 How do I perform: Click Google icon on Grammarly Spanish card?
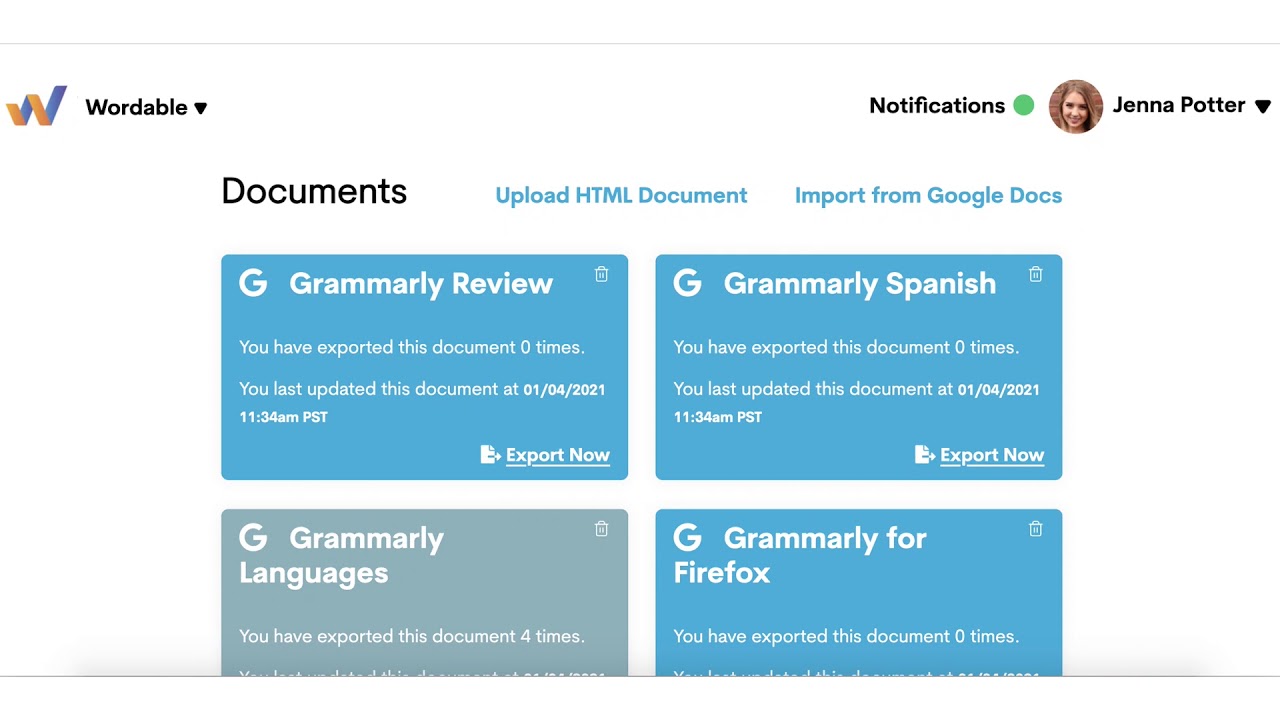click(x=687, y=283)
